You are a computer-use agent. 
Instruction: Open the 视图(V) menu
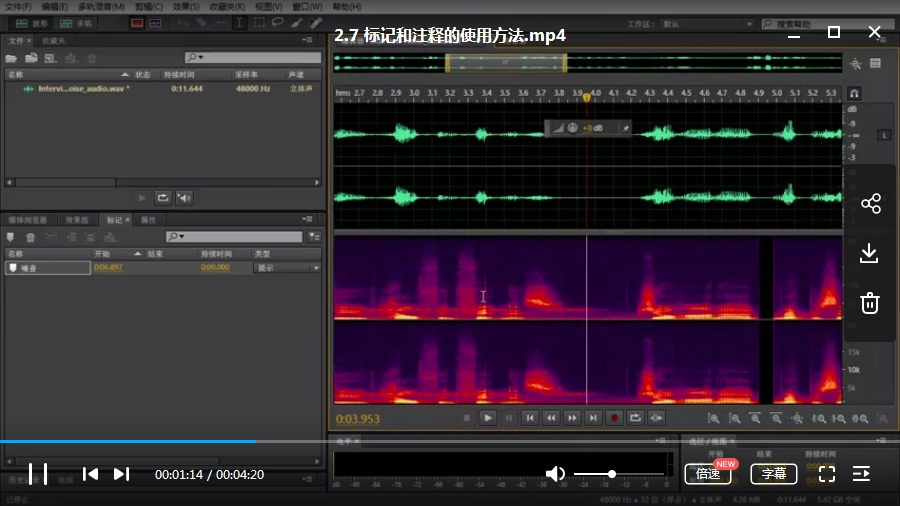coord(269,7)
